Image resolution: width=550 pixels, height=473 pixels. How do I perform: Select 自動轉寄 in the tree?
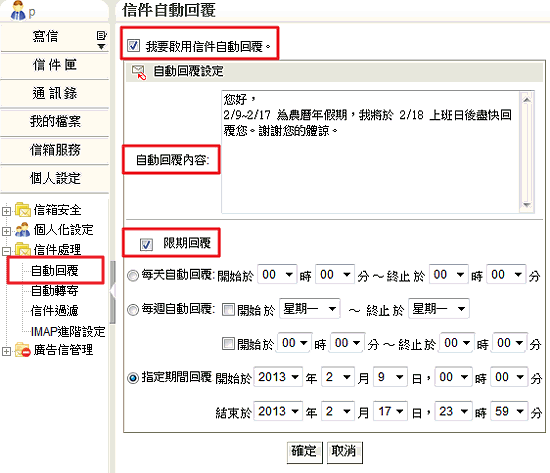(x=55, y=291)
